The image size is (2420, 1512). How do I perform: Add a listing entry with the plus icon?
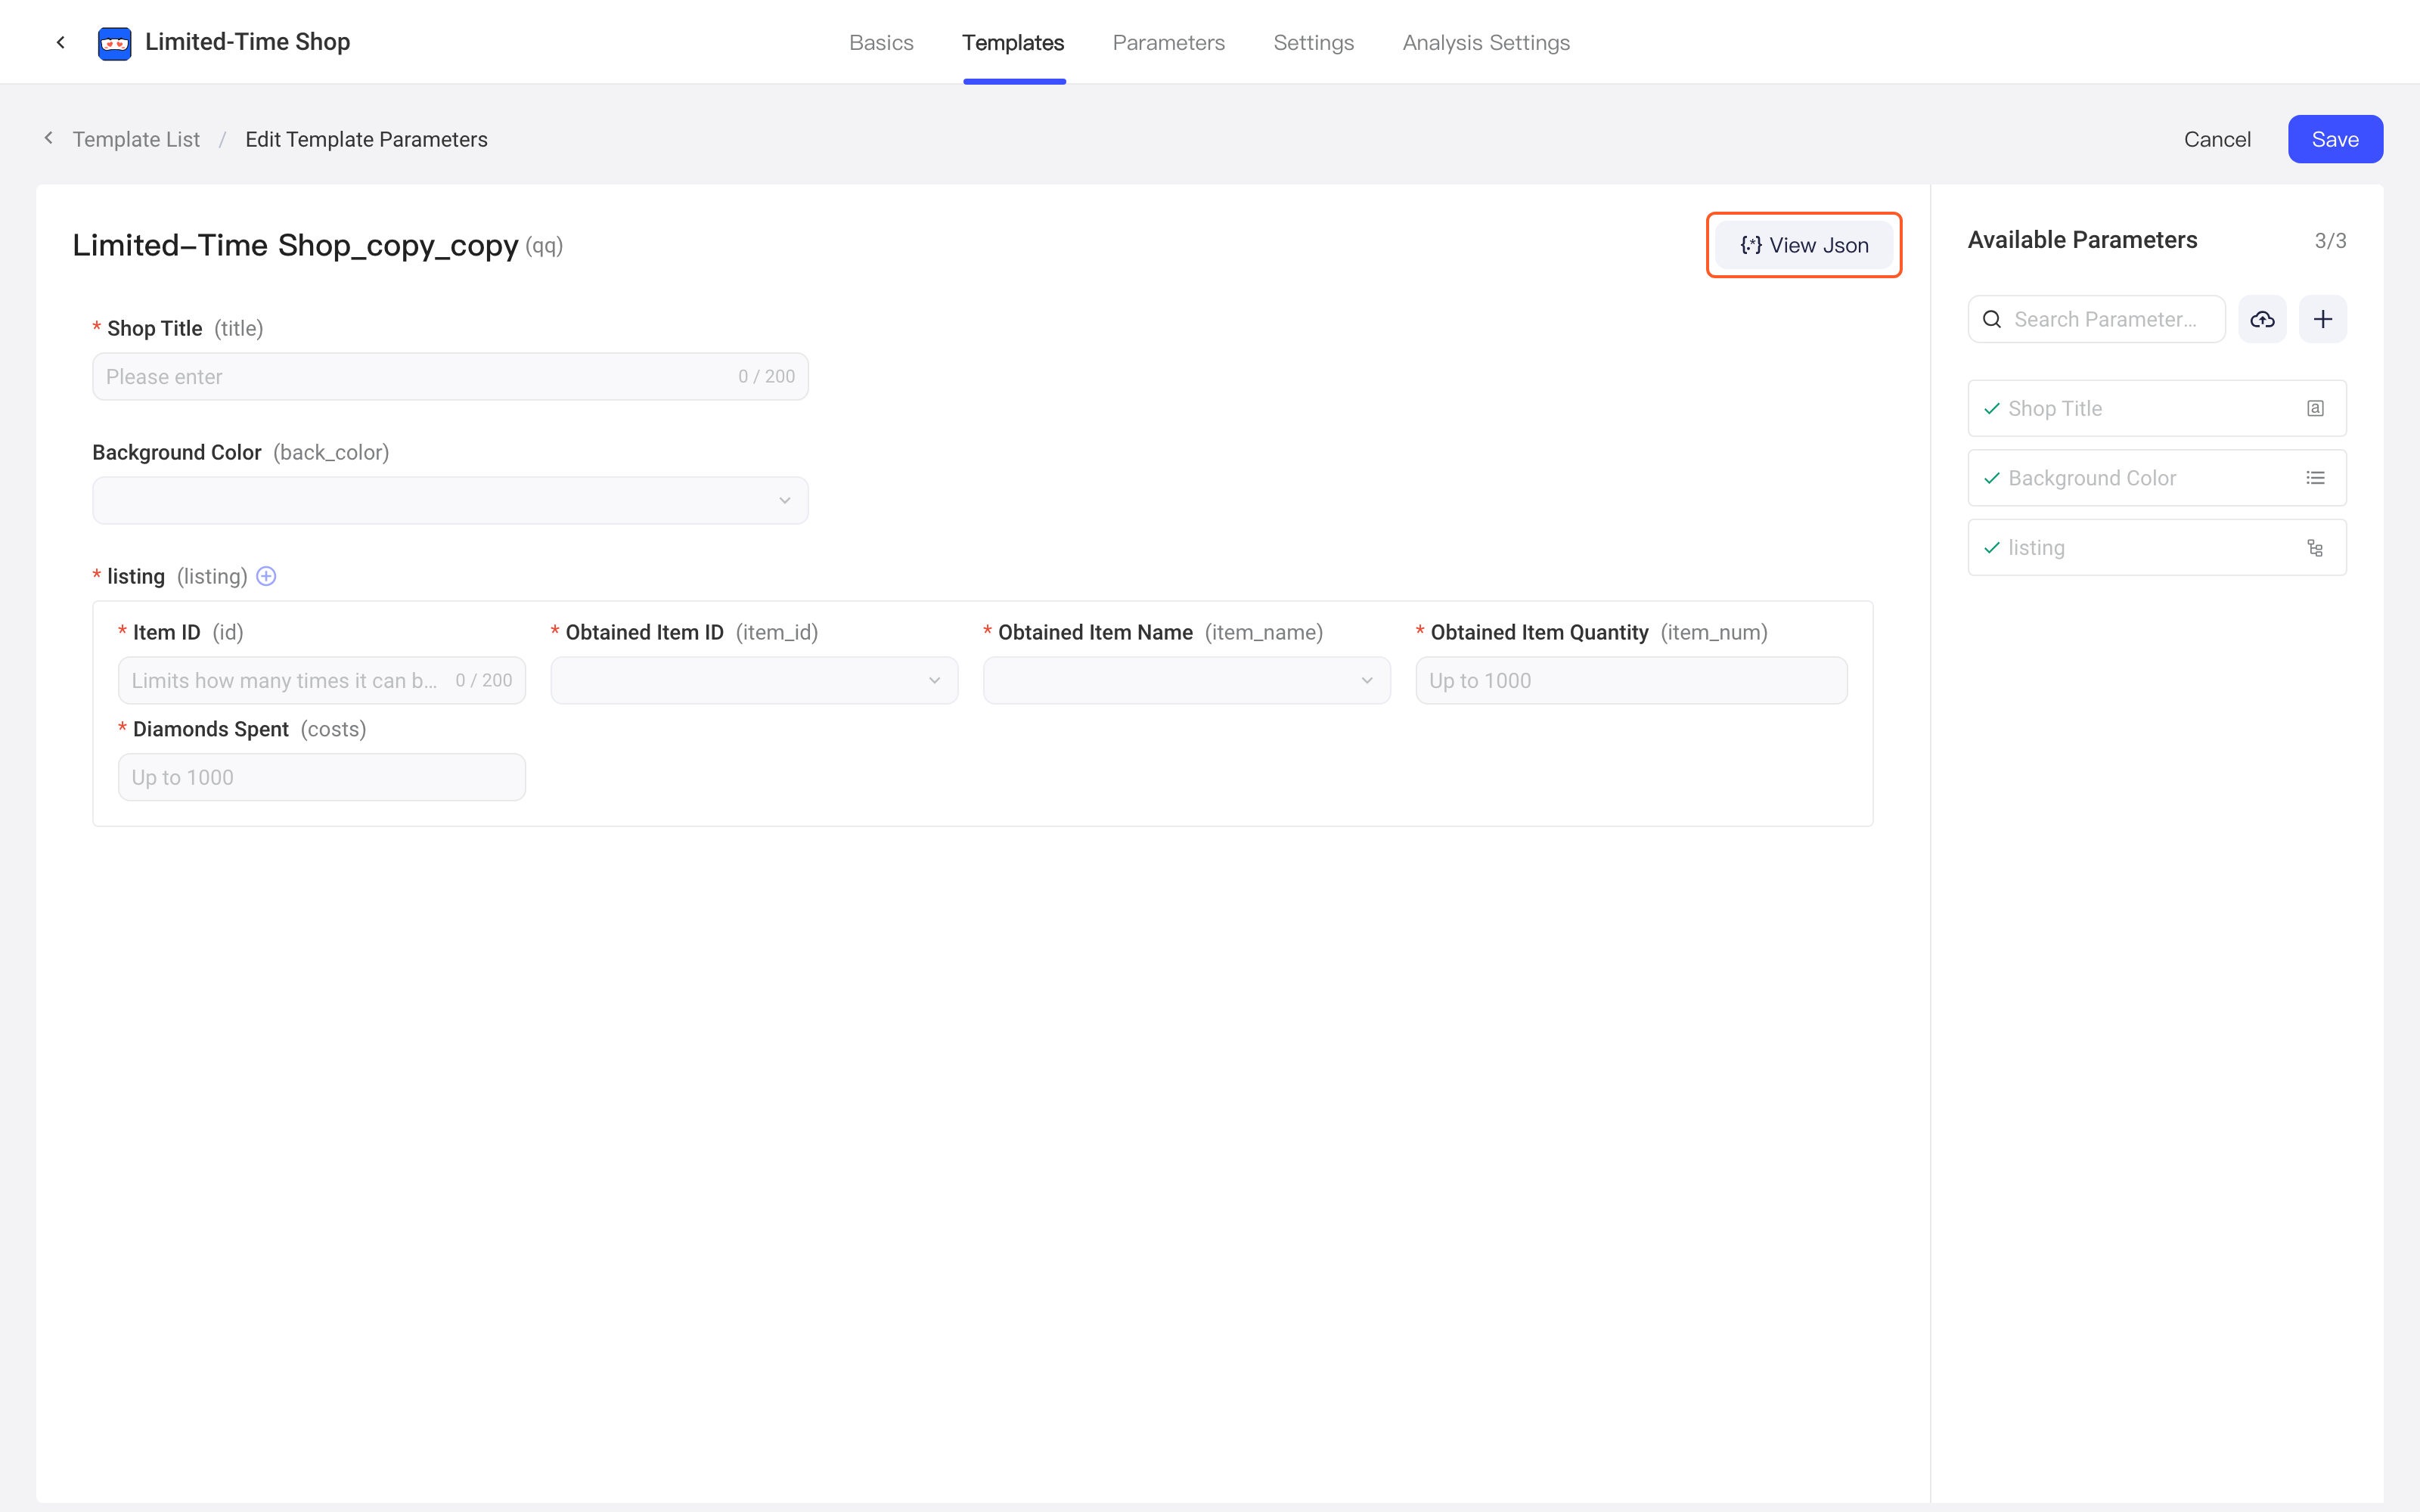[266, 576]
